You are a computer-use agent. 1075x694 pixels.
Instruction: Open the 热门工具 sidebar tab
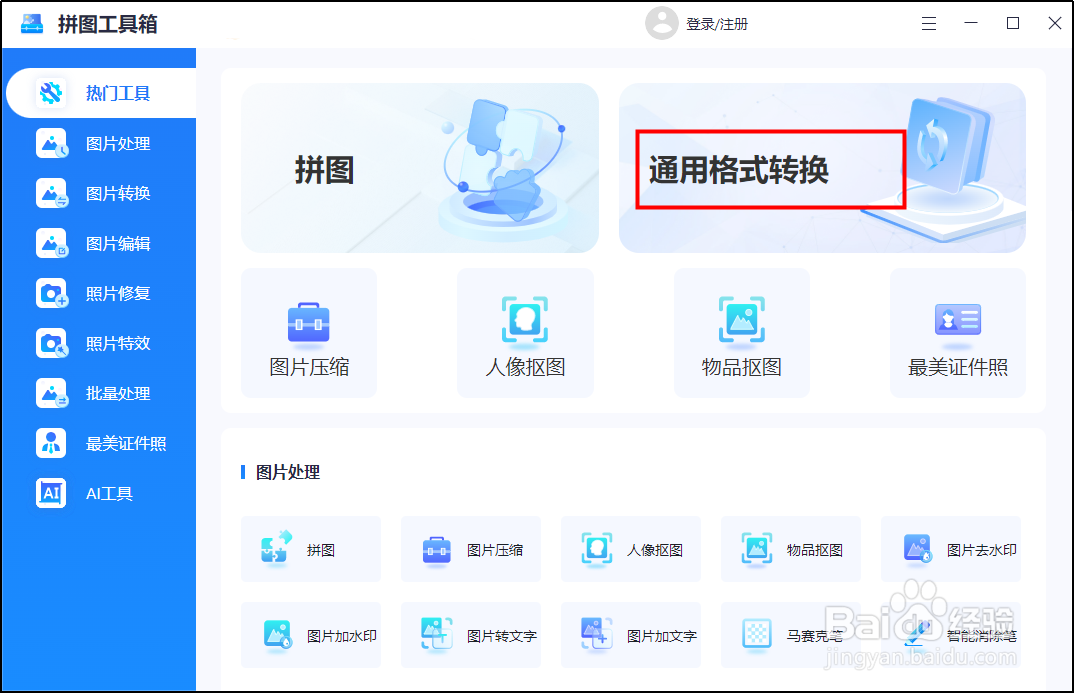101,93
